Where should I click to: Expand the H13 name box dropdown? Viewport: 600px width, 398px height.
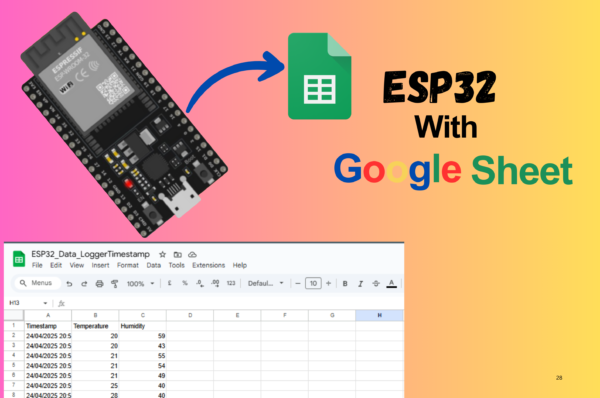[45, 303]
